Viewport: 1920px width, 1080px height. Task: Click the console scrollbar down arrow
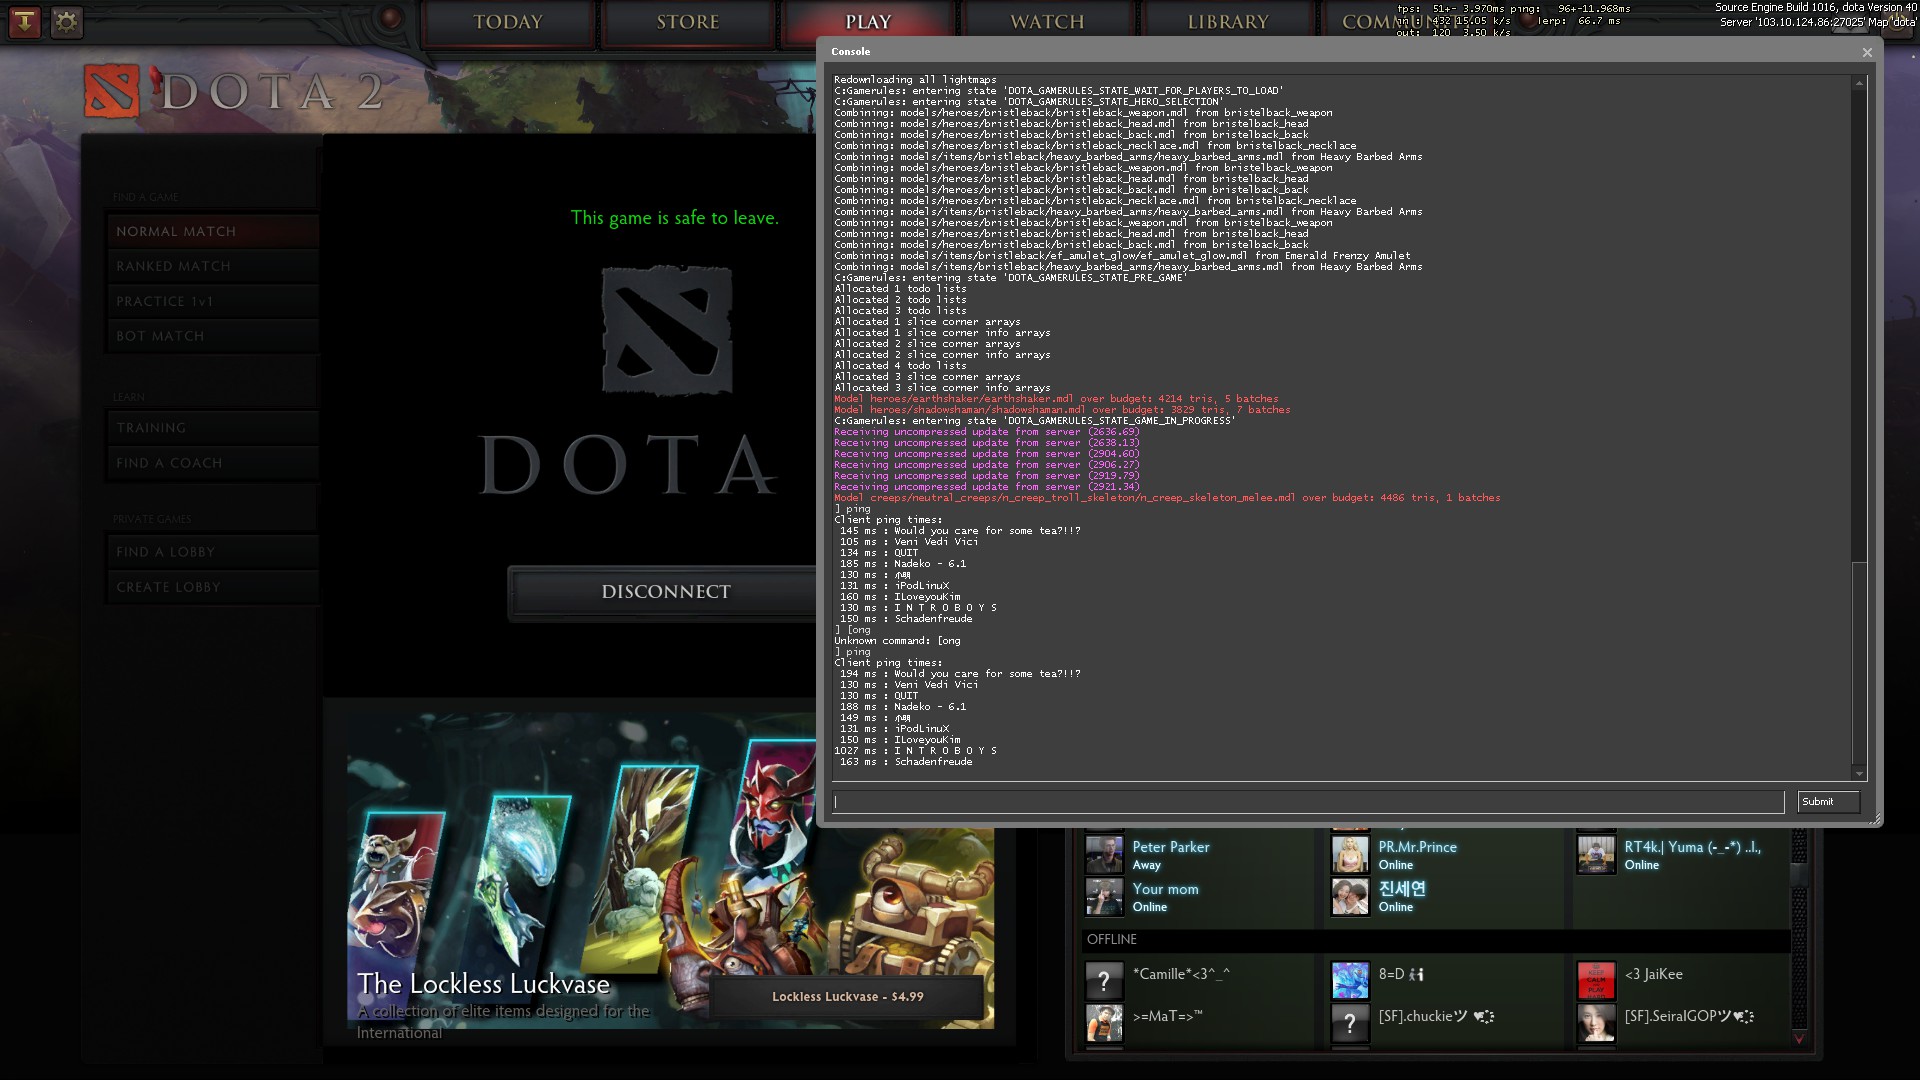(x=1859, y=773)
